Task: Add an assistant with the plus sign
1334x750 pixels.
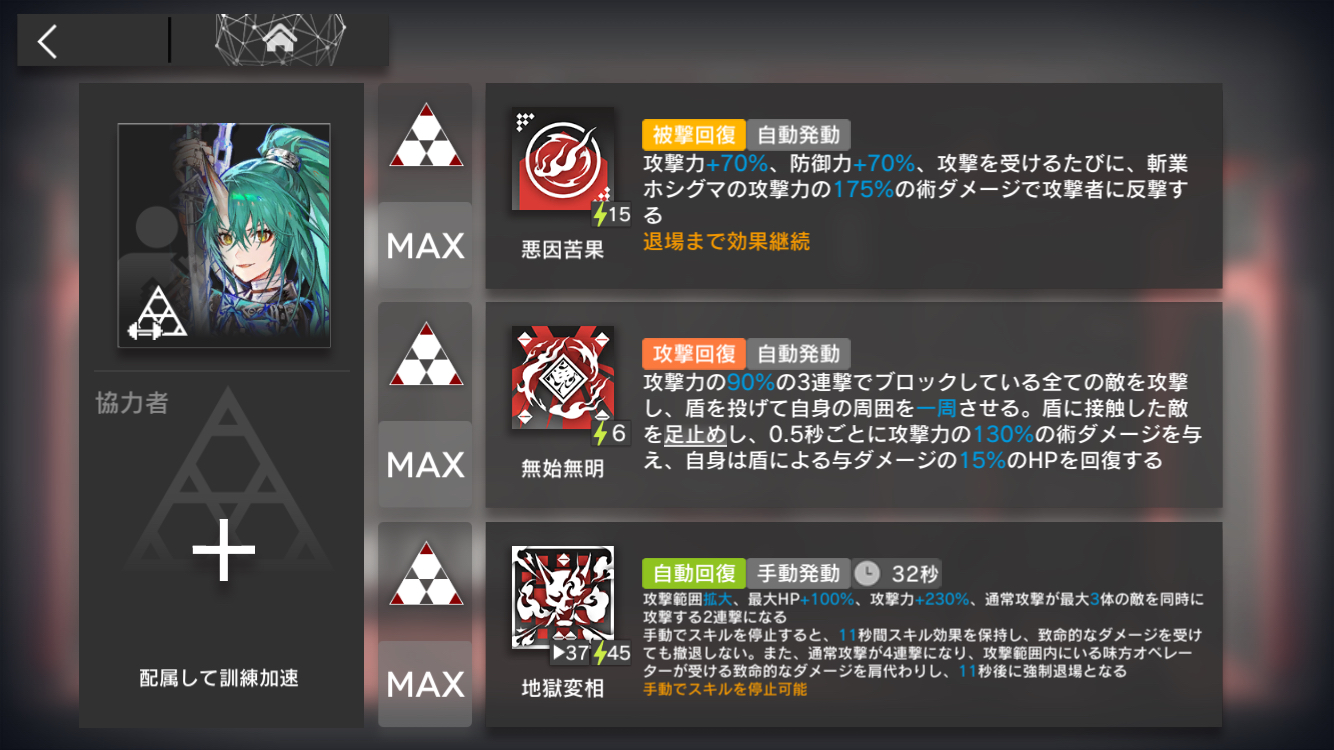Action: click(223, 551)
